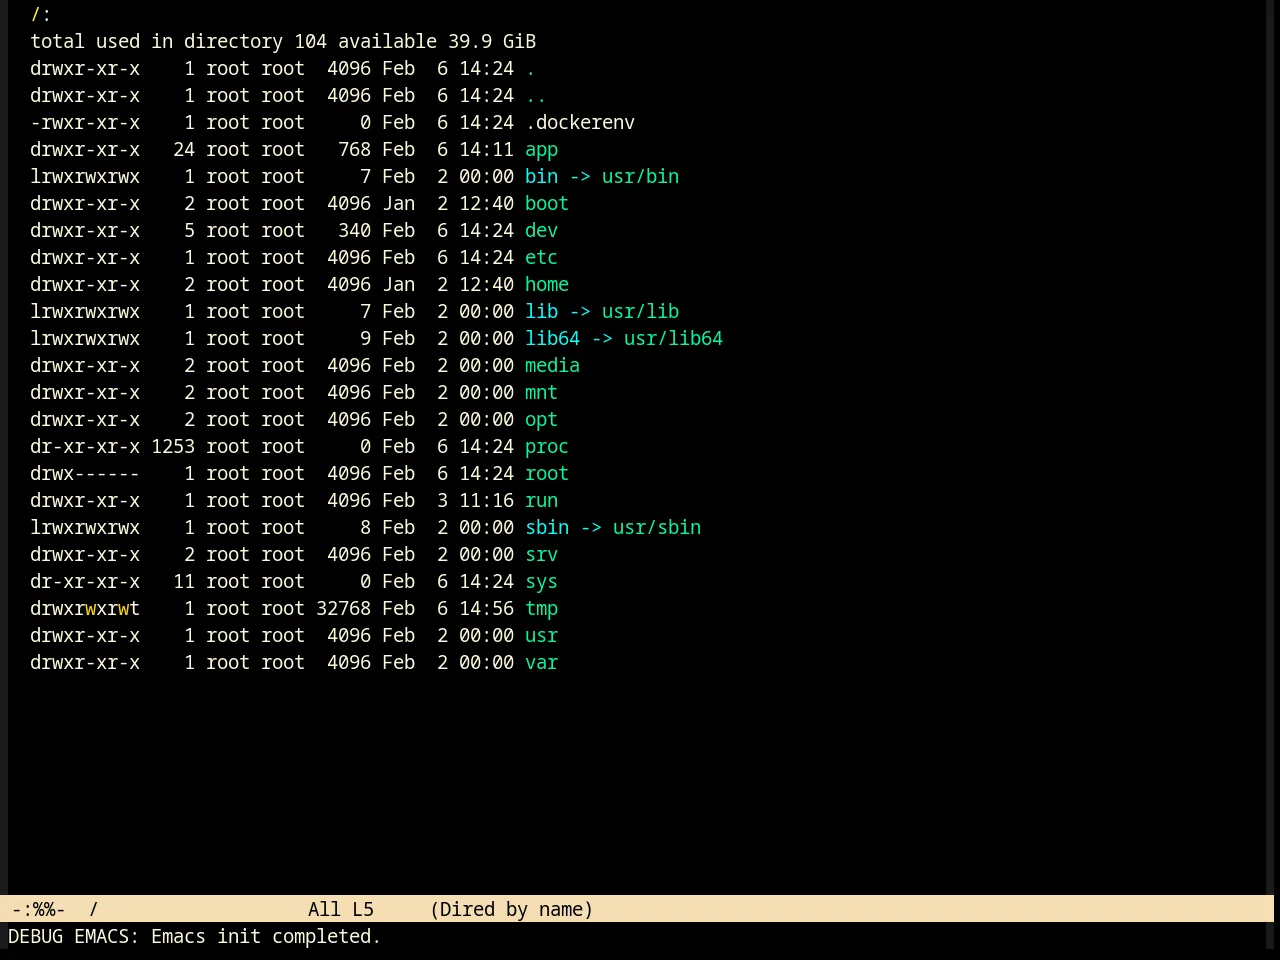Click 'usr/lib64' symlink target text
Viewport: 1280px width, 960px height.
[x=673, y=339]
